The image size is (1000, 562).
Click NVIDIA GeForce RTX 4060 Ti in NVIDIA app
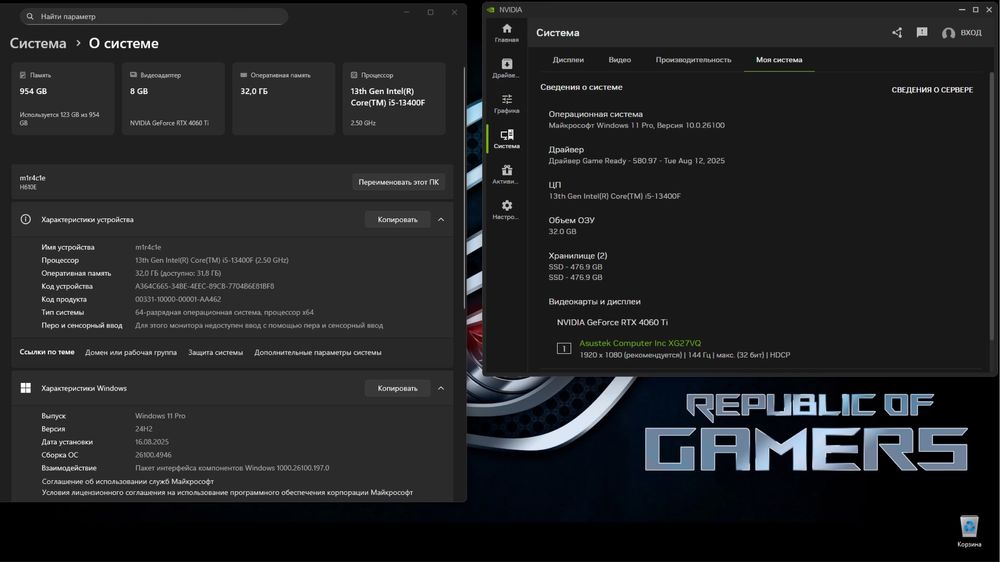click(x=612, y=322)
